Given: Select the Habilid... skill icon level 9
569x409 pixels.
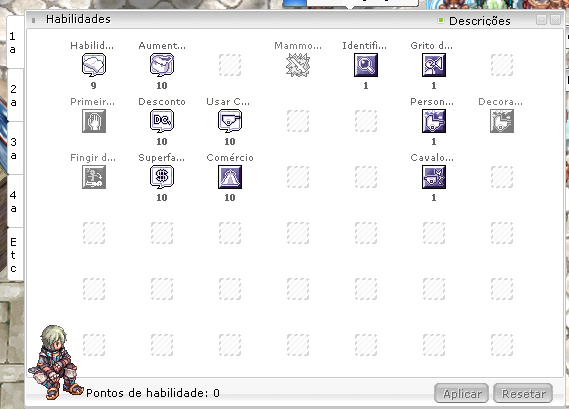Looking at the screenshot, I should point(94,65).
